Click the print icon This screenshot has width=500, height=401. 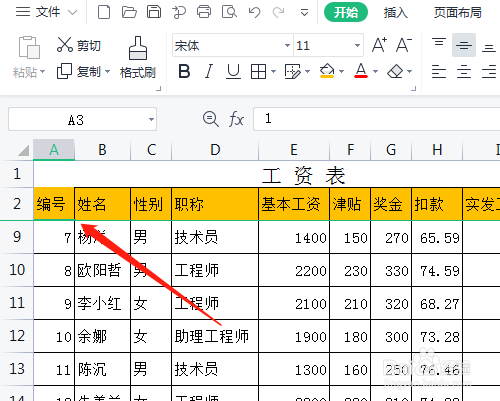(204, 12)
